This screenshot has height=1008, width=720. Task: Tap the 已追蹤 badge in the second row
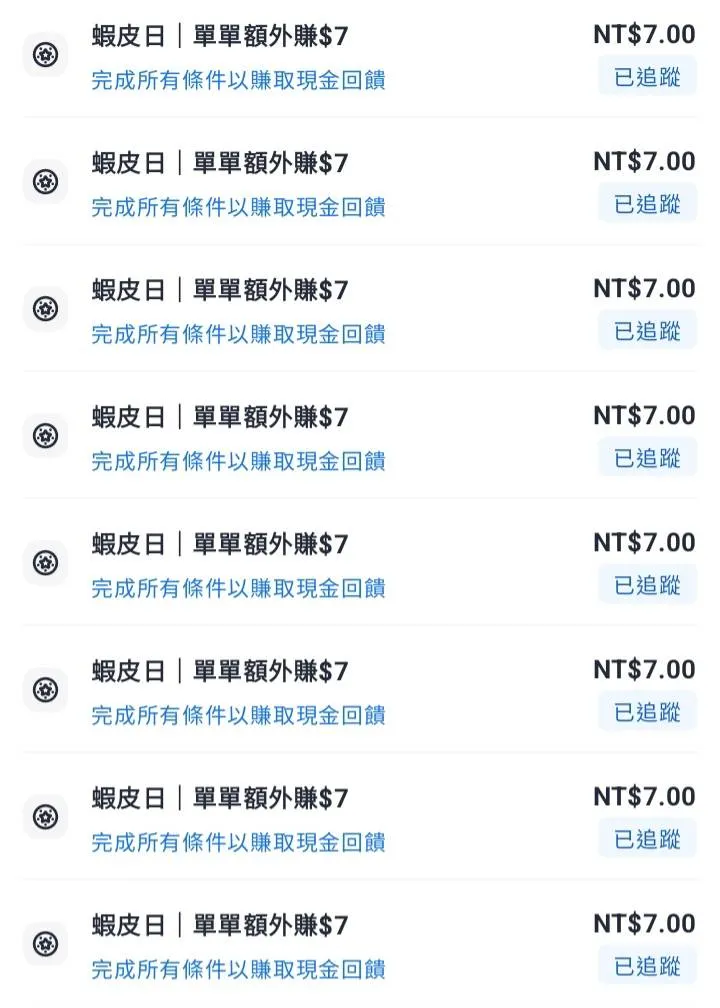point(647,204)
